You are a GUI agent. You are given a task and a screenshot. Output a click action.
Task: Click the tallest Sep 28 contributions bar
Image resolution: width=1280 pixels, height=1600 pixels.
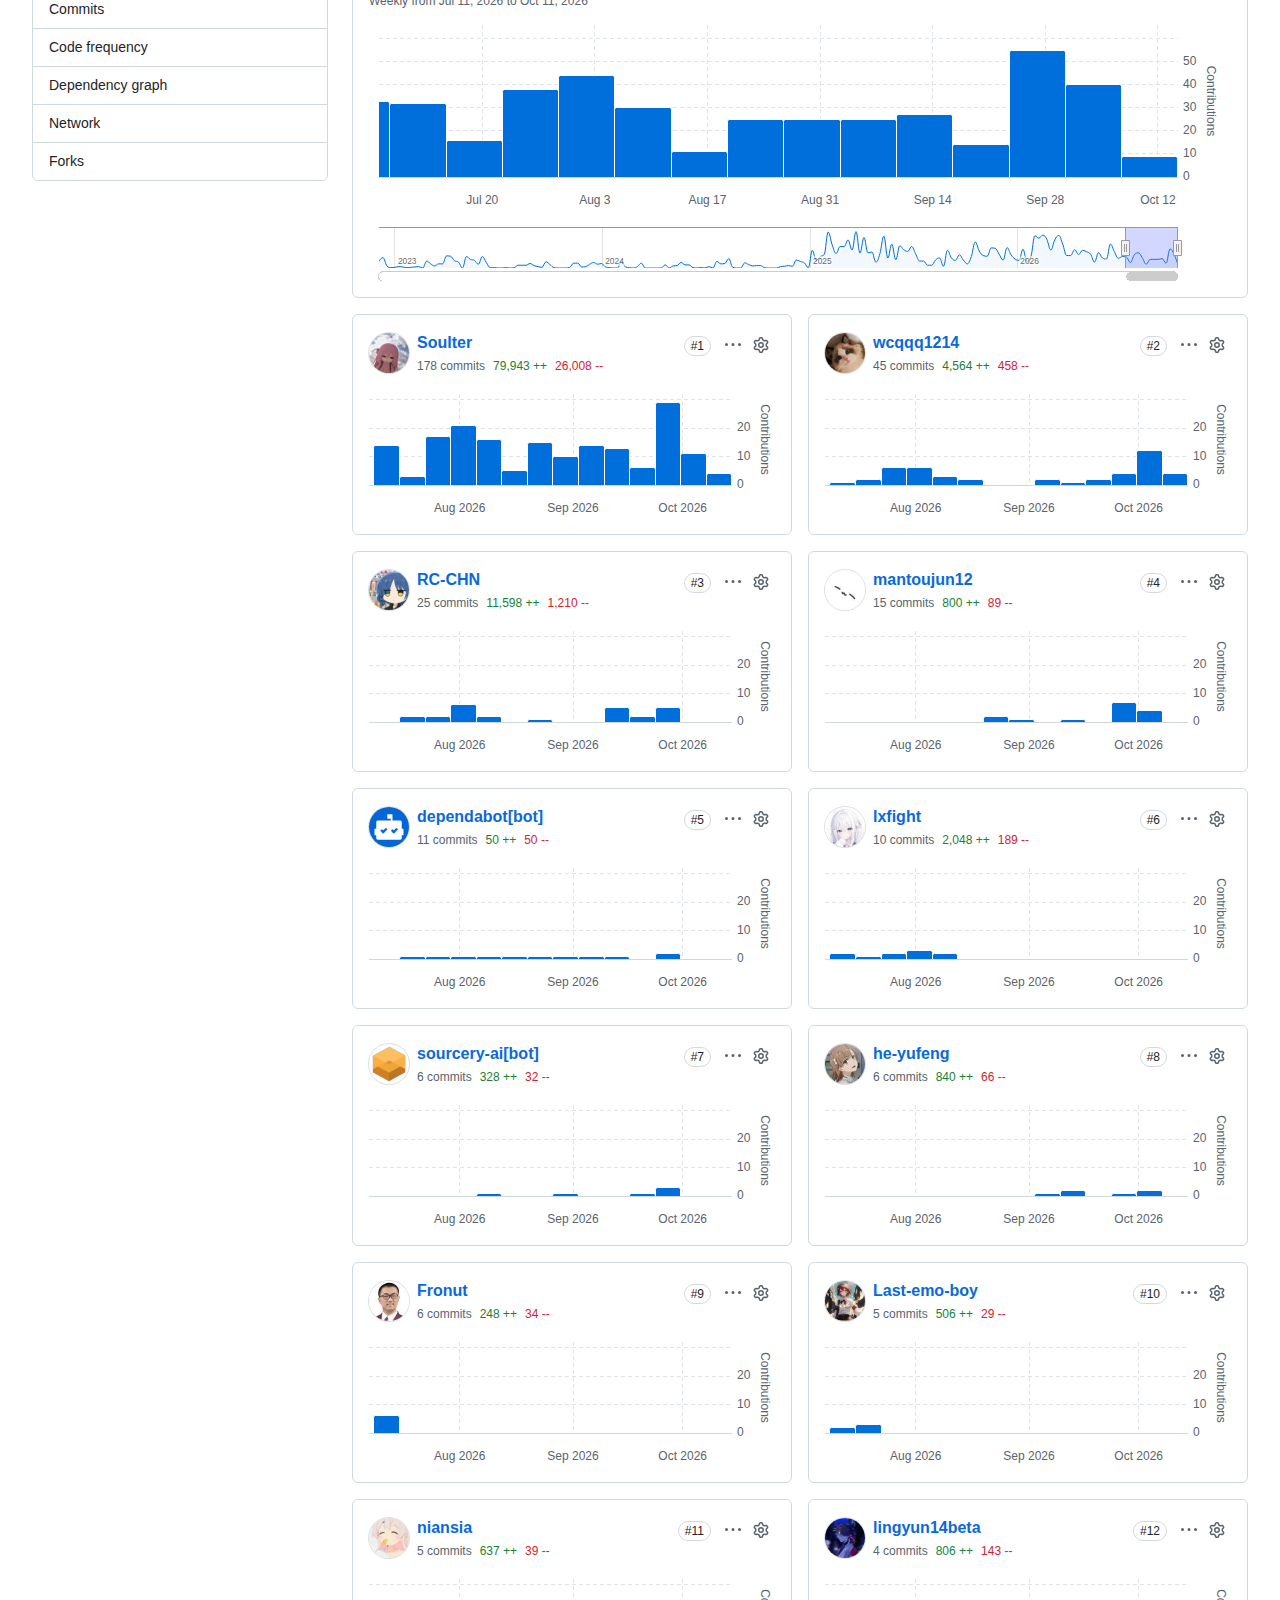click(1037, 114)
